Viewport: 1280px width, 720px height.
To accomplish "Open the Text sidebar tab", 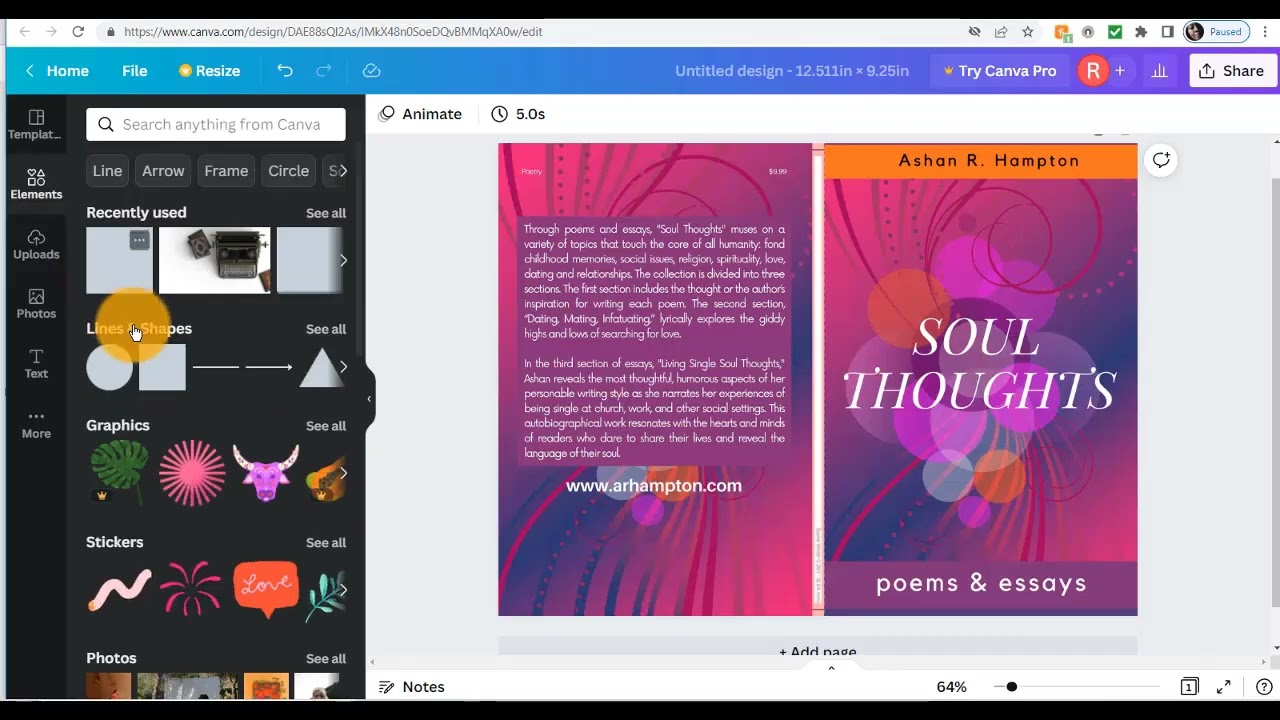I will pyautogui.click(x=36, y=364).
